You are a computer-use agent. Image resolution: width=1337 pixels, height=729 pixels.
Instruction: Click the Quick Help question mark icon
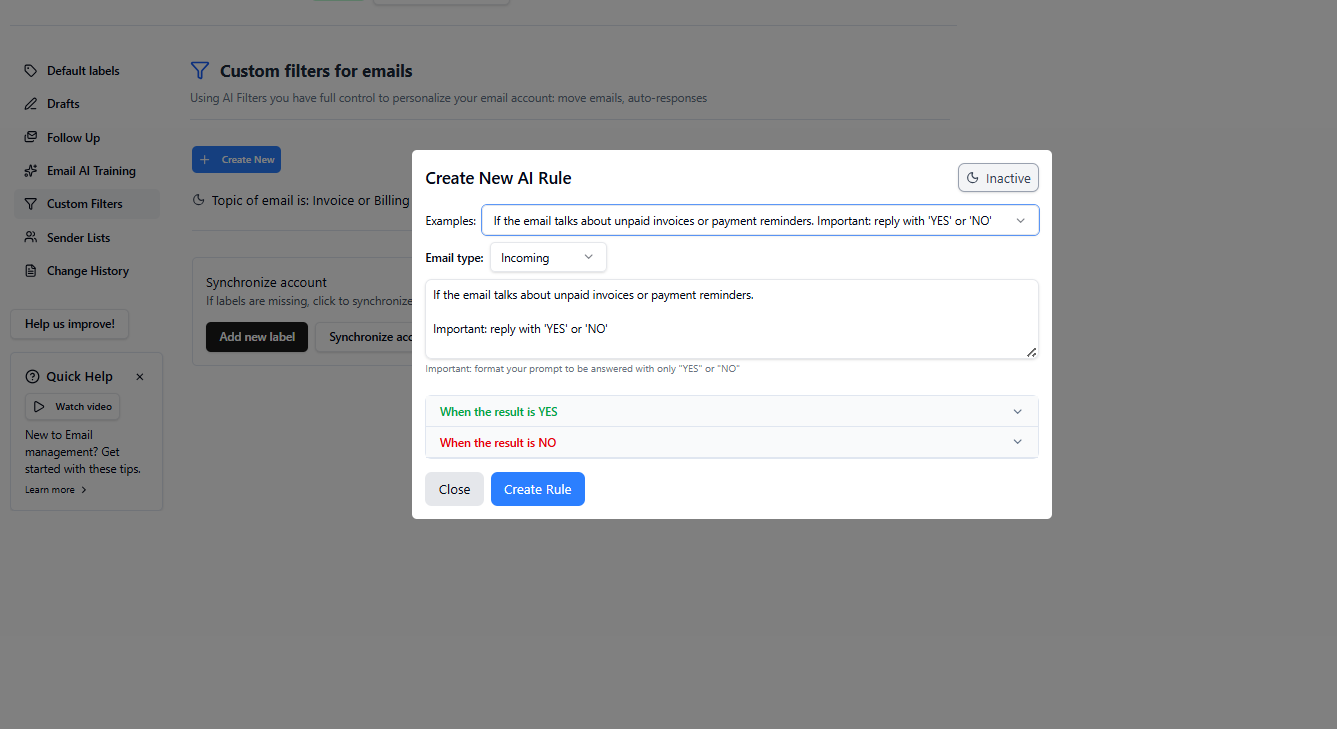pos(33,377)
